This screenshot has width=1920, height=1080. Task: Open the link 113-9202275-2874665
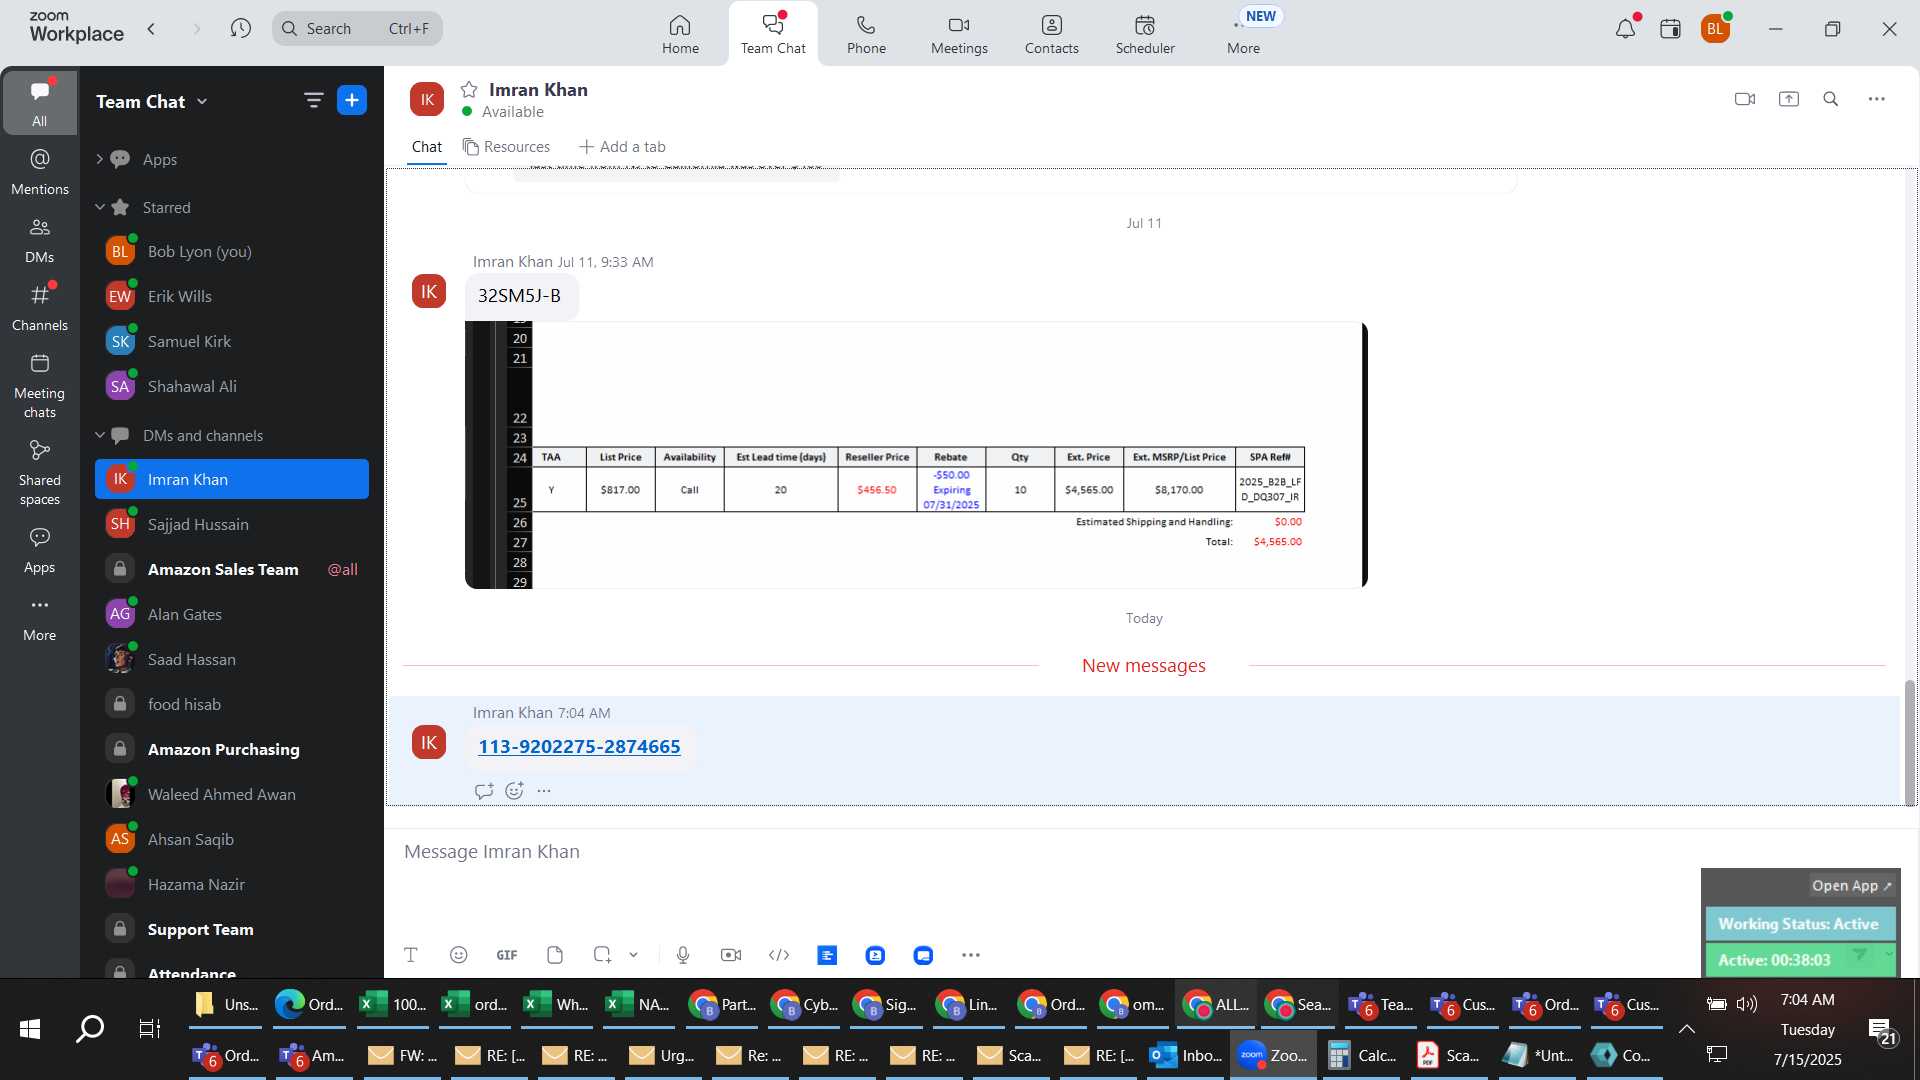click(x=579, y=747)
